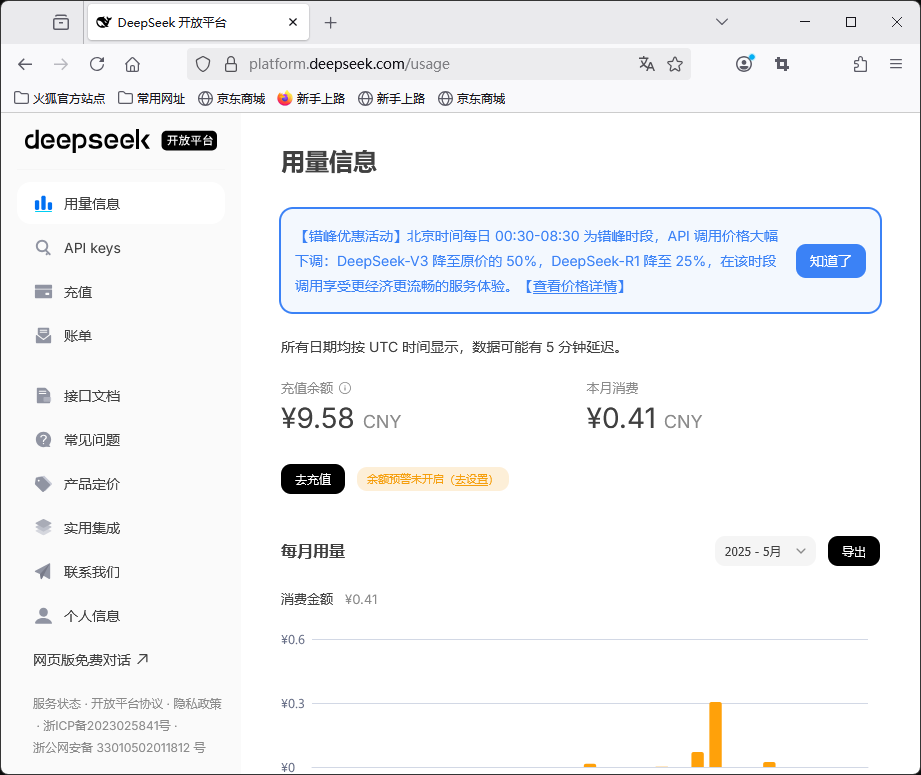Click the layers icon beside 实用集成

coord(43,528)
